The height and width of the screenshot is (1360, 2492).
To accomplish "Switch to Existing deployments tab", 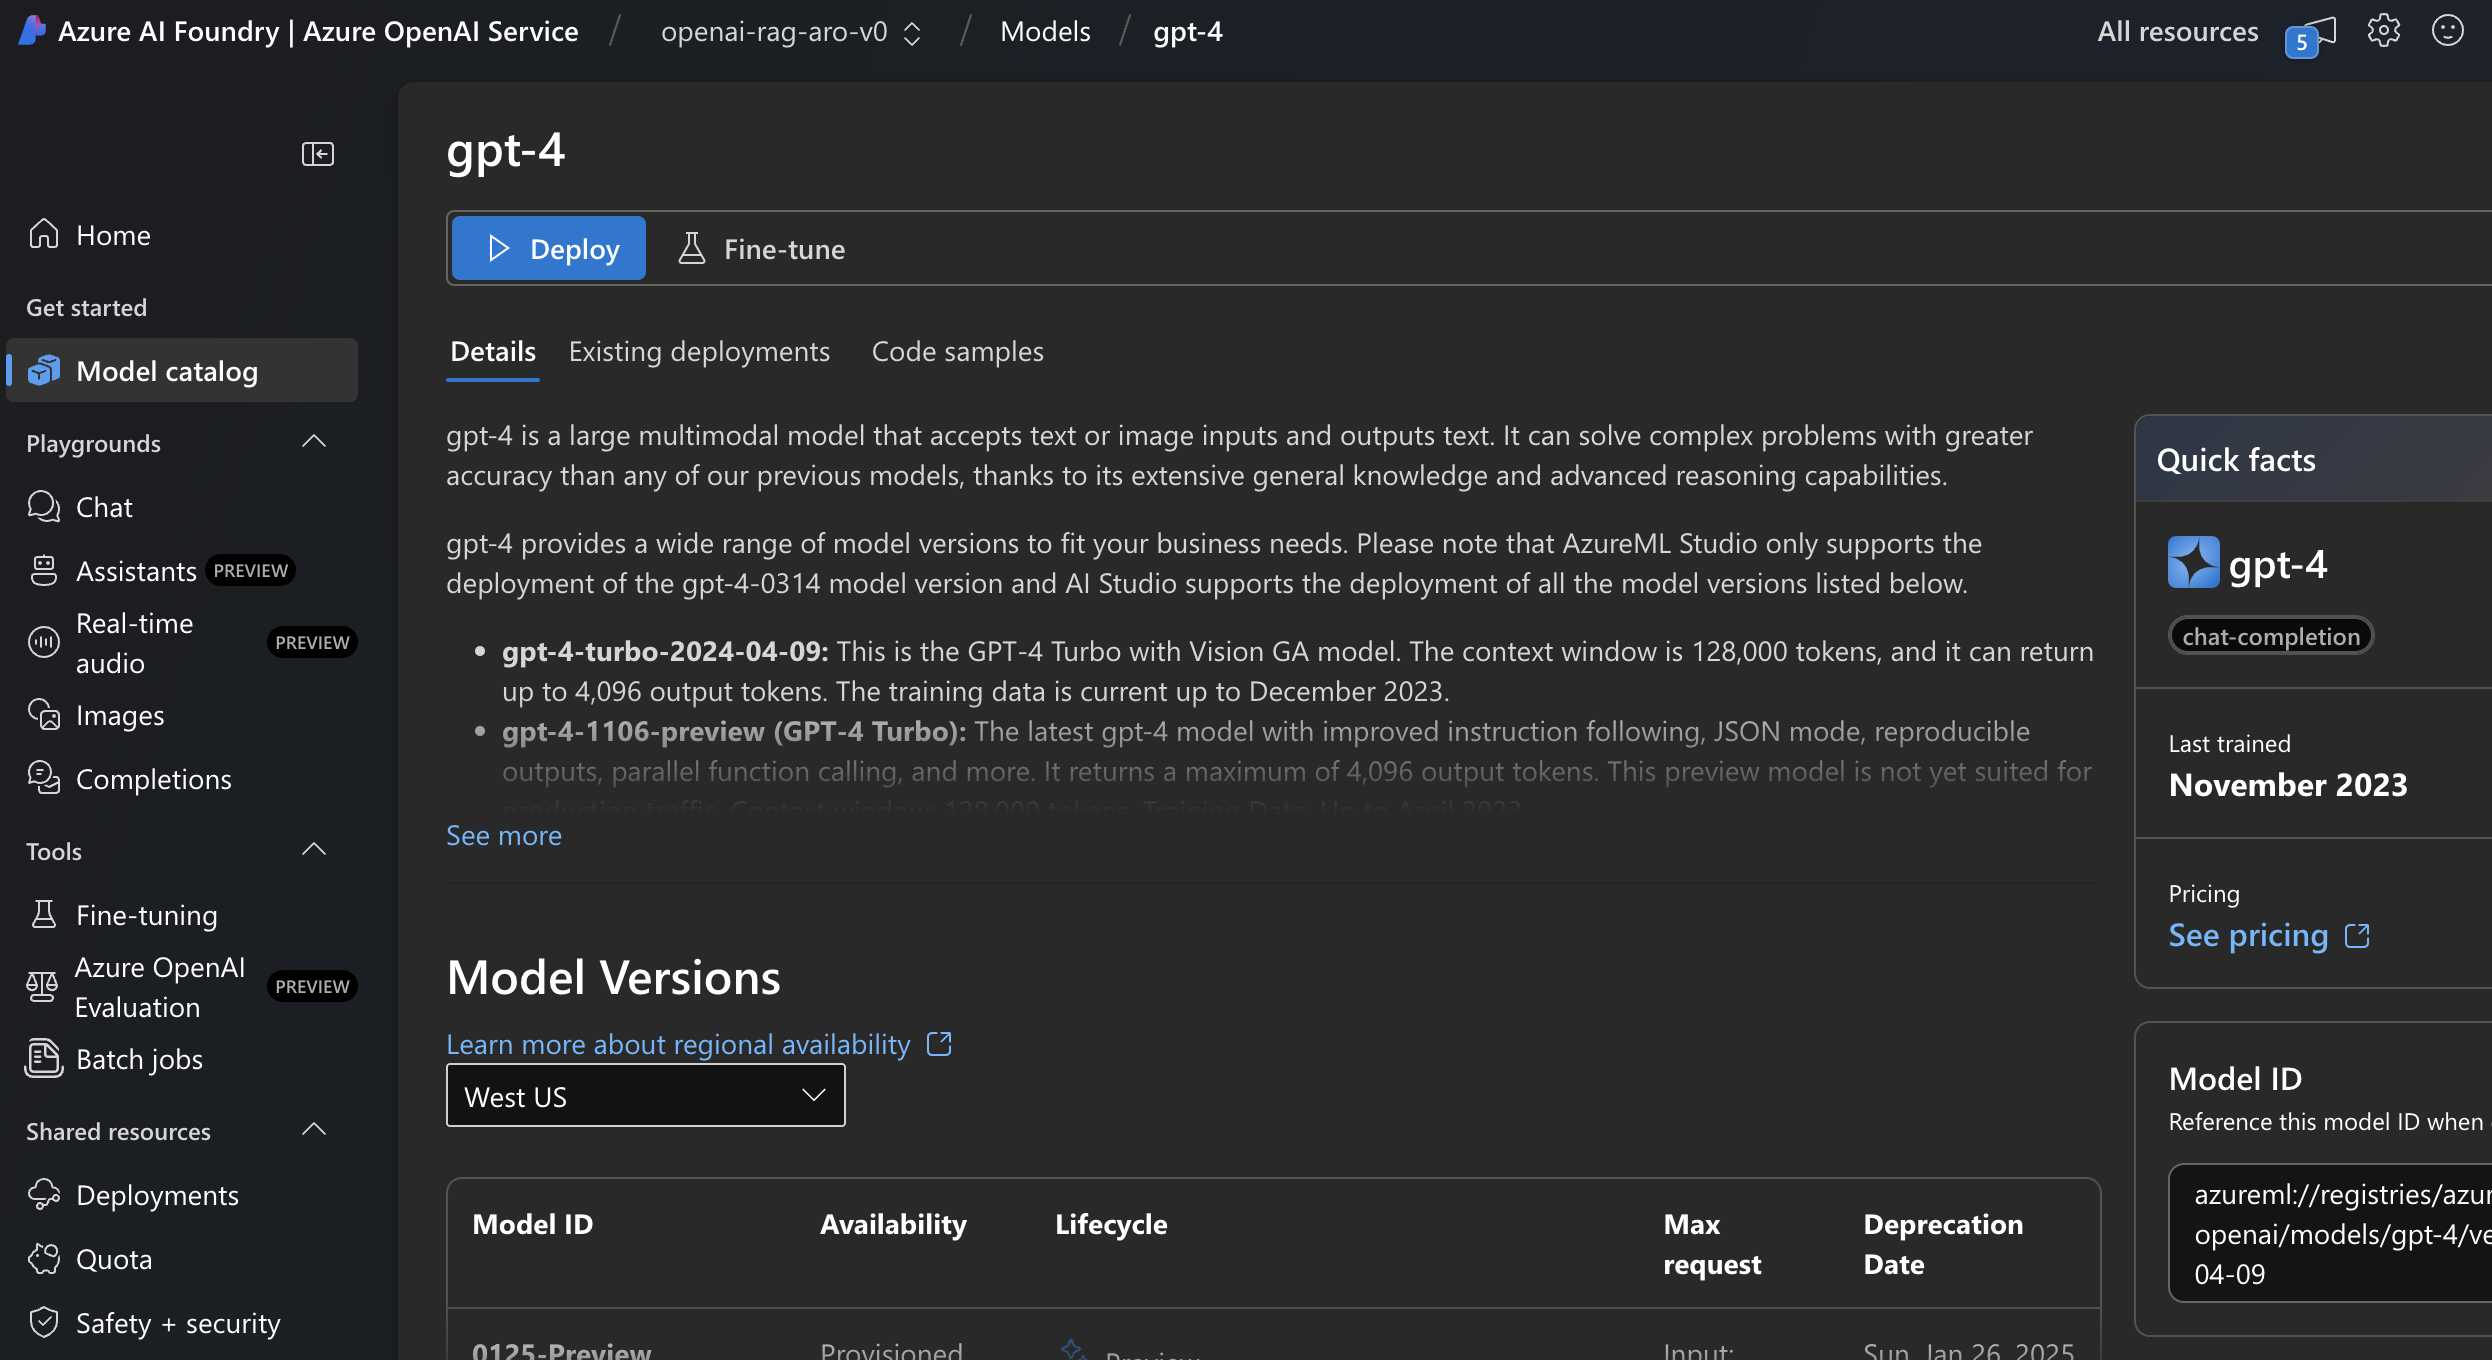I will [699, 352].
